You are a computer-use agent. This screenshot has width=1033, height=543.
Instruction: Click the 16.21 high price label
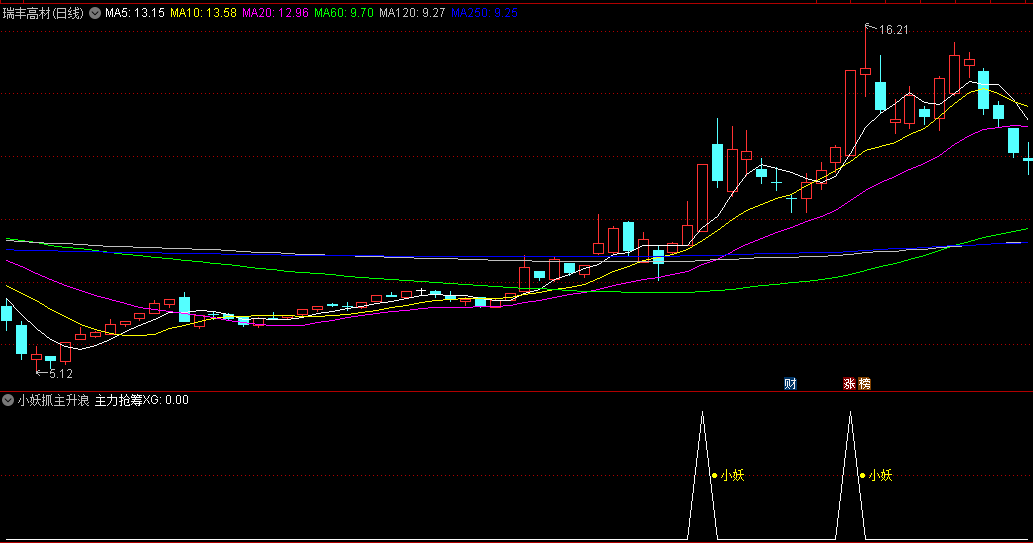point(893,30)
